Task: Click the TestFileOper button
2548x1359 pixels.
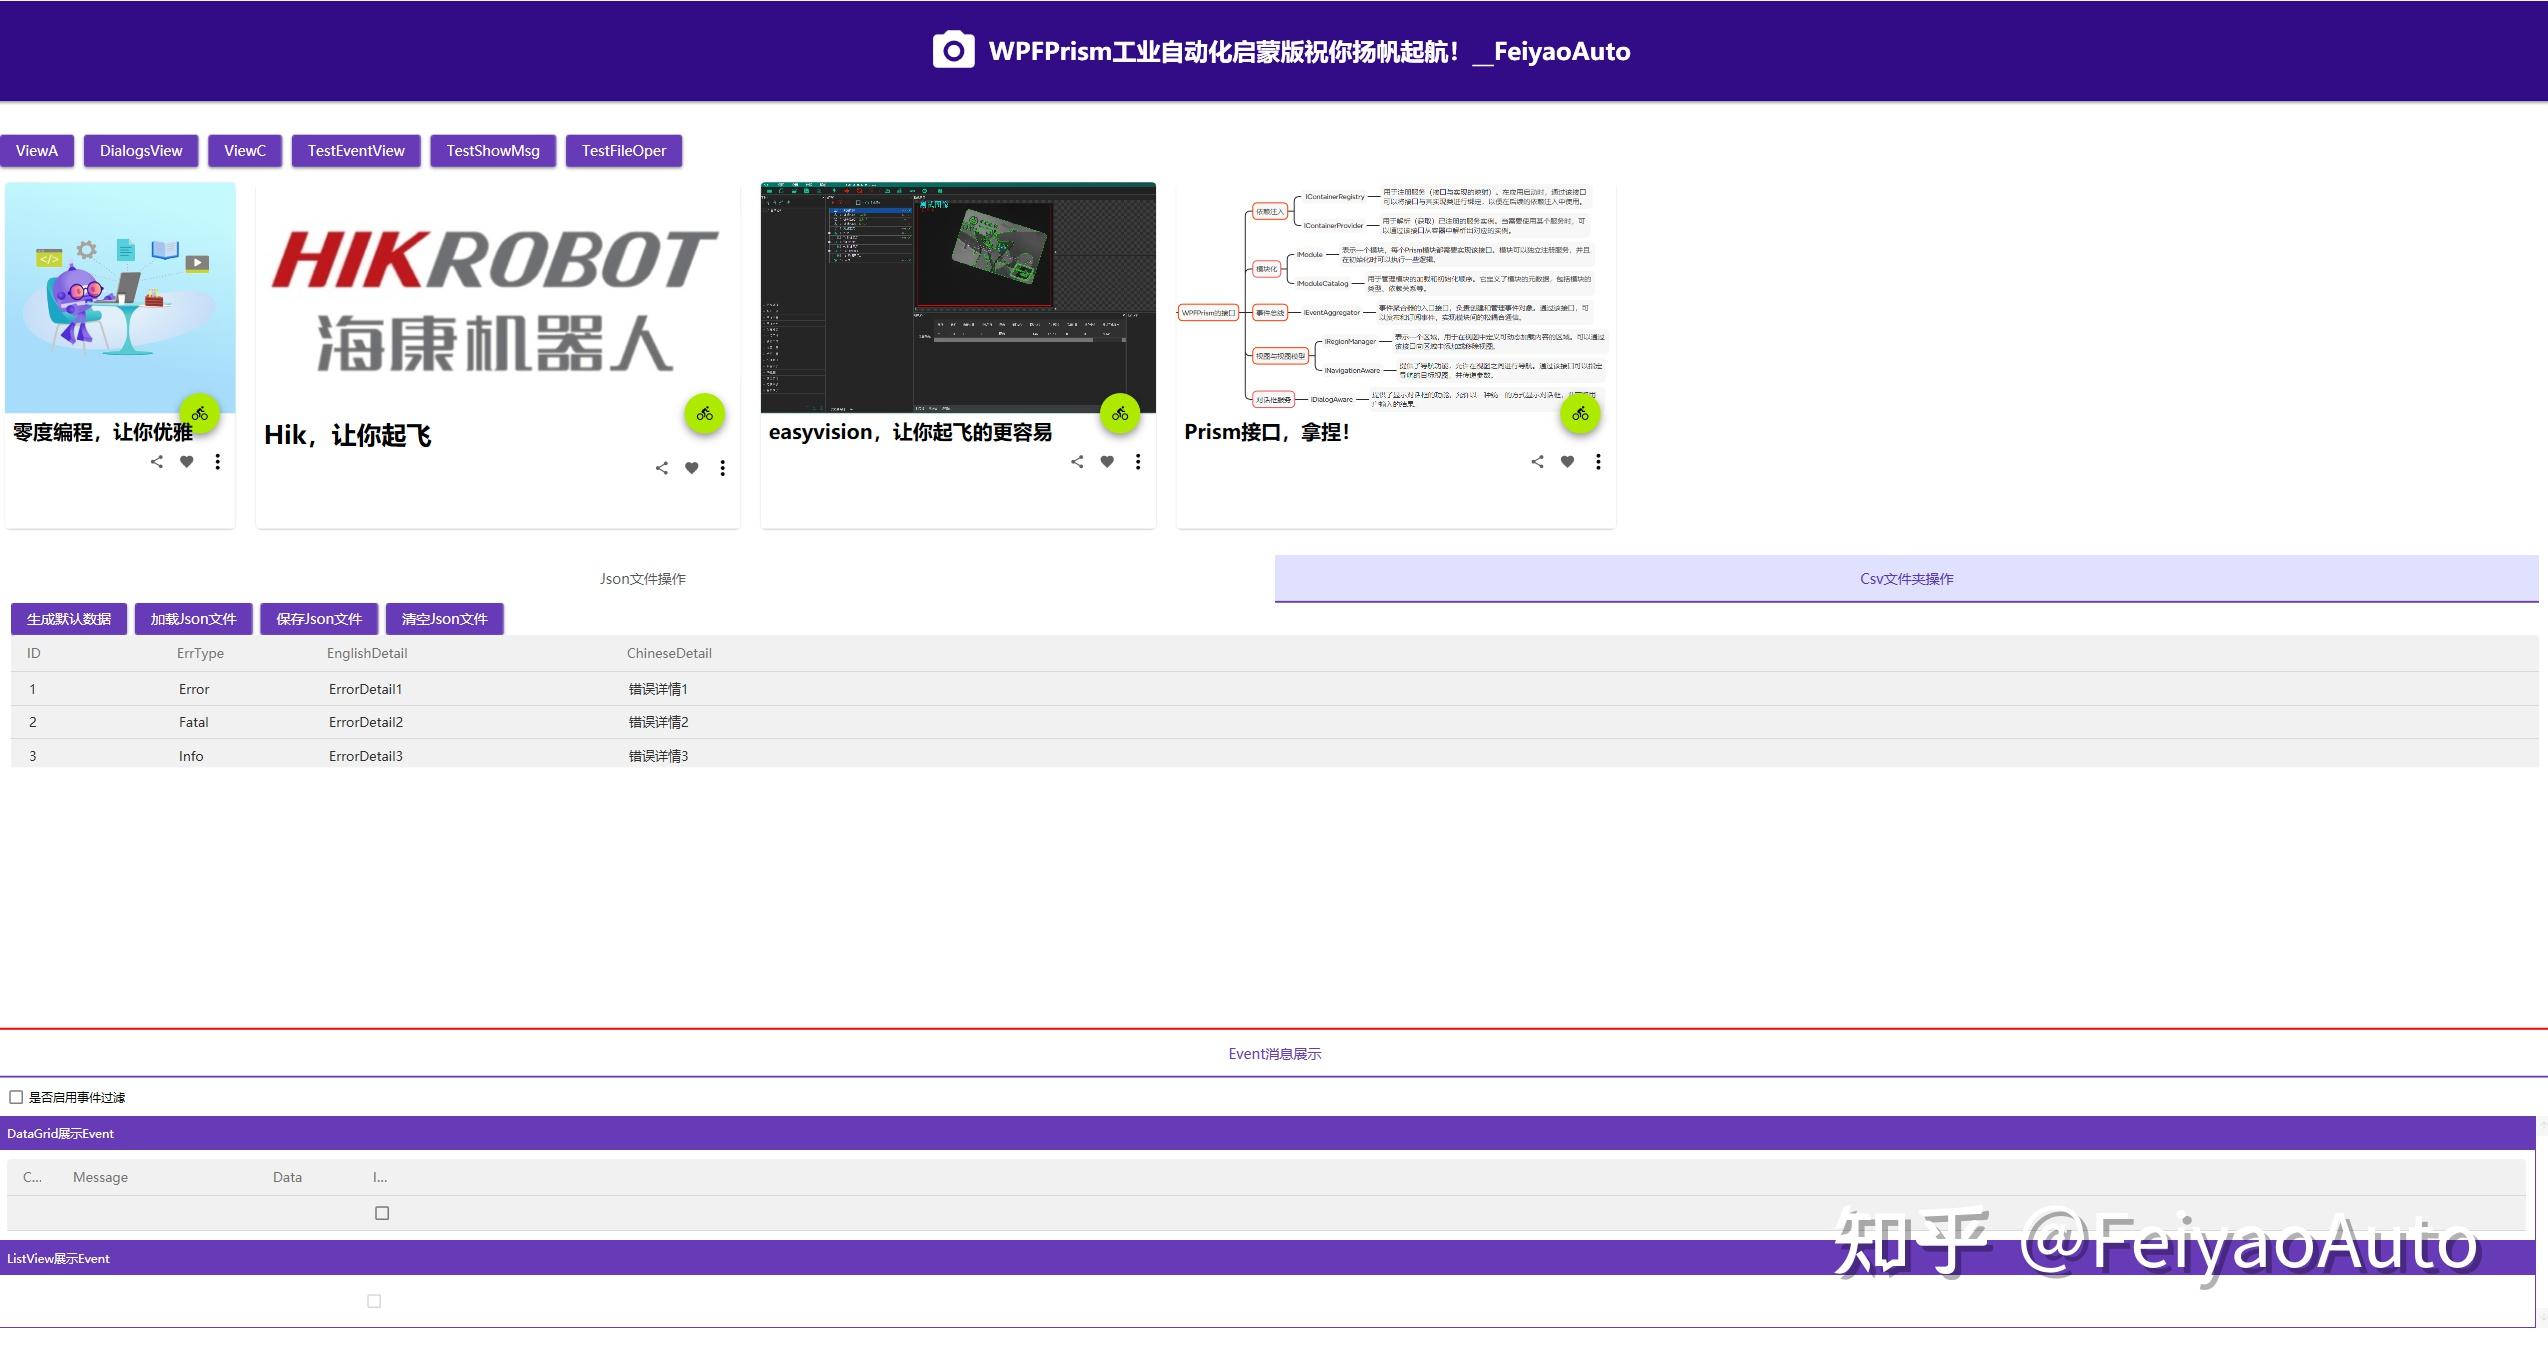Action: [x=624, y=150]
